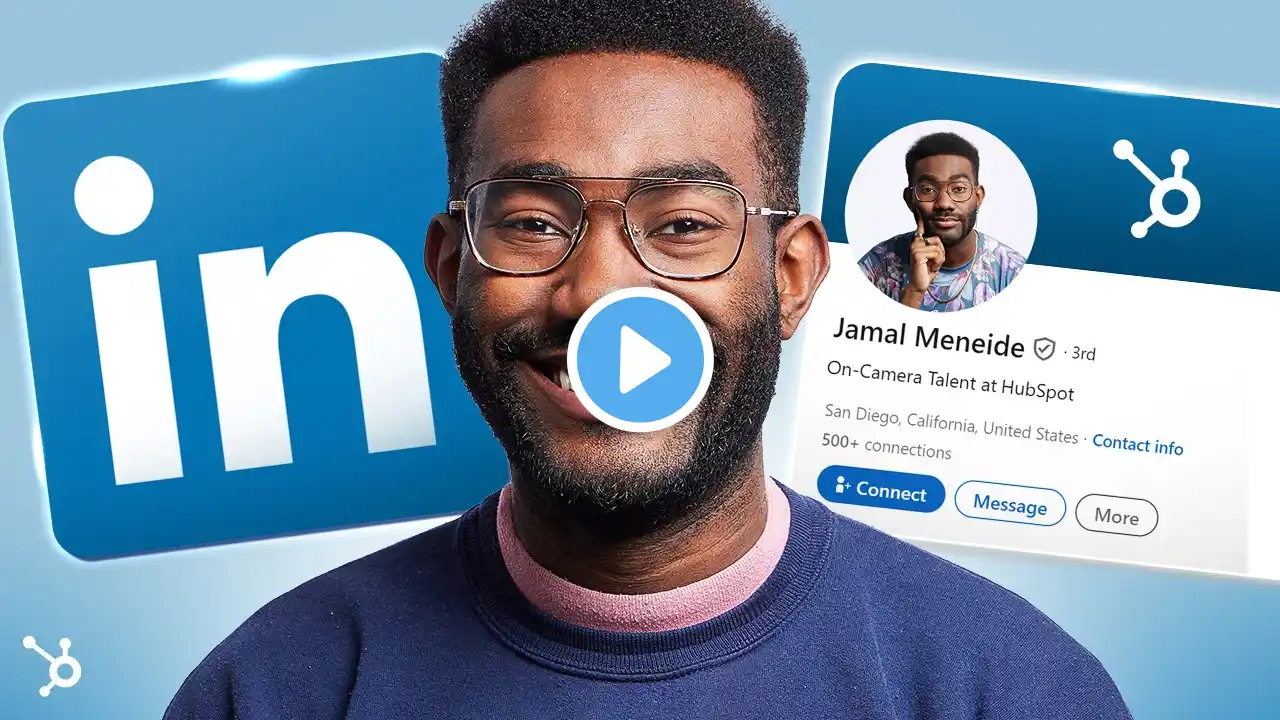Click the HubSpot sprocket logo in the bottom-left corner
Viewport: 1280px width, 720px height.
pos(52,665)
